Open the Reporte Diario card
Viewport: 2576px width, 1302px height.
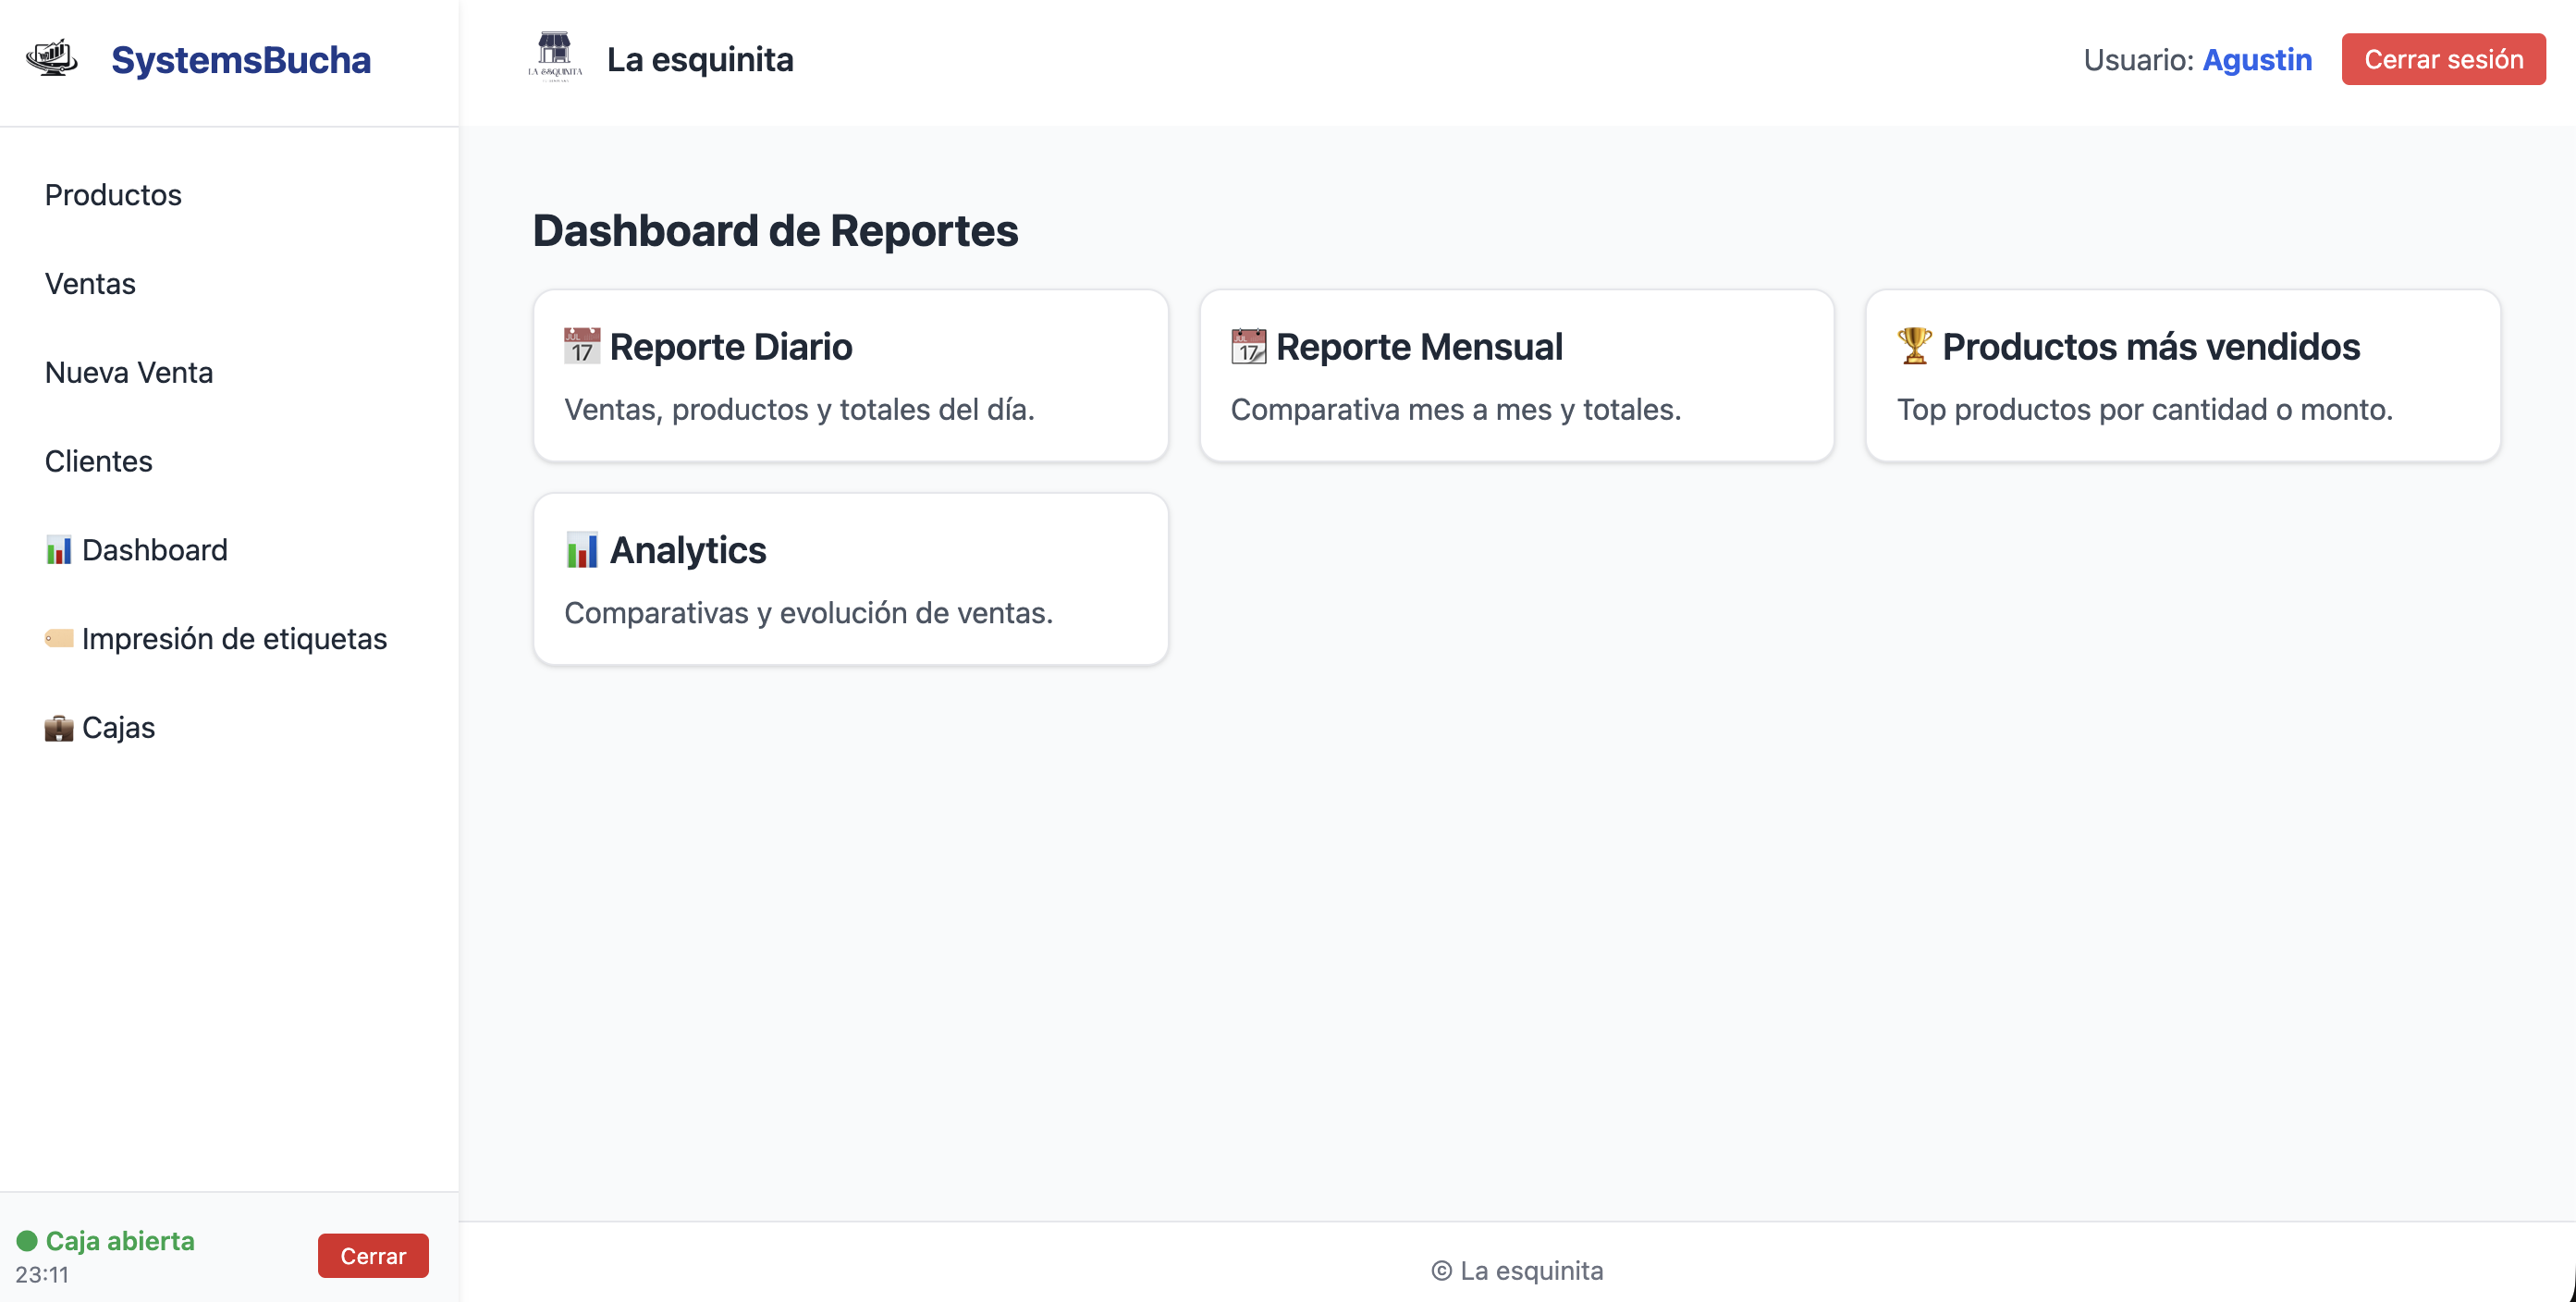point(851,376)
